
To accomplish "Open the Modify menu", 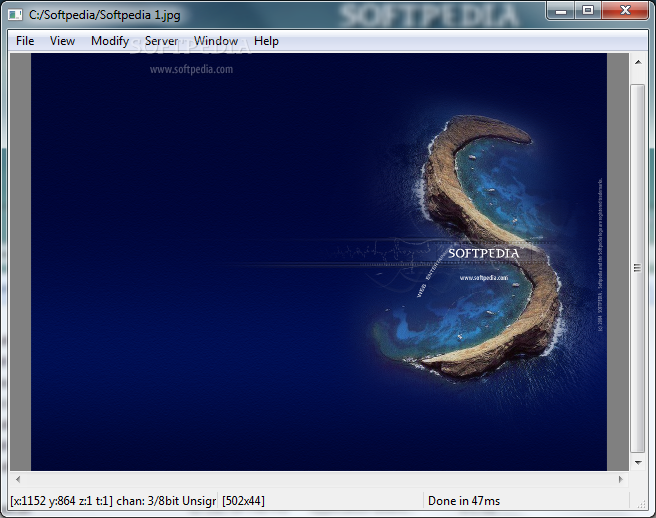I will pos(110,41).
